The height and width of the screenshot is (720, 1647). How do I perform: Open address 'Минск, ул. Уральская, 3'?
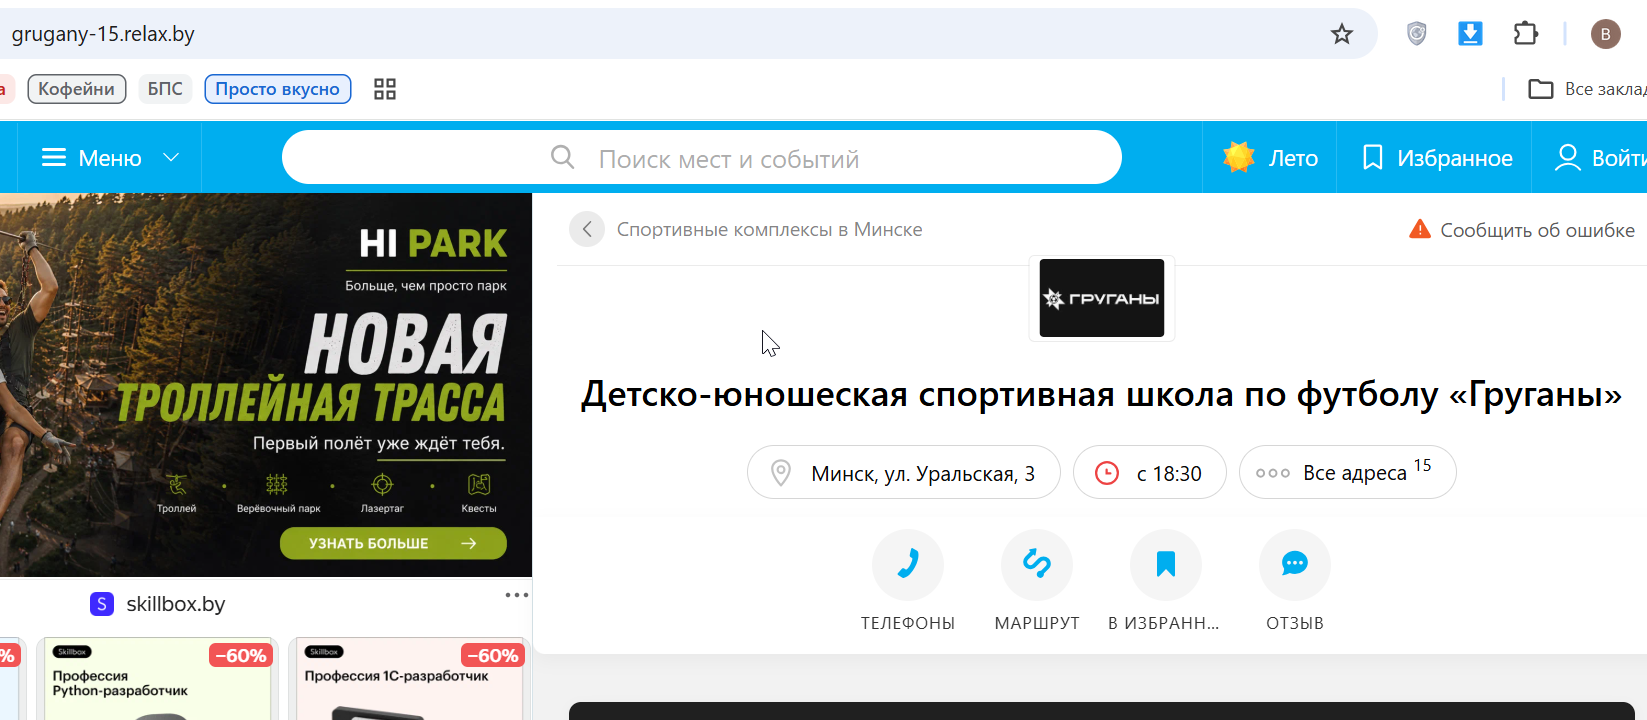click(904, 472)
